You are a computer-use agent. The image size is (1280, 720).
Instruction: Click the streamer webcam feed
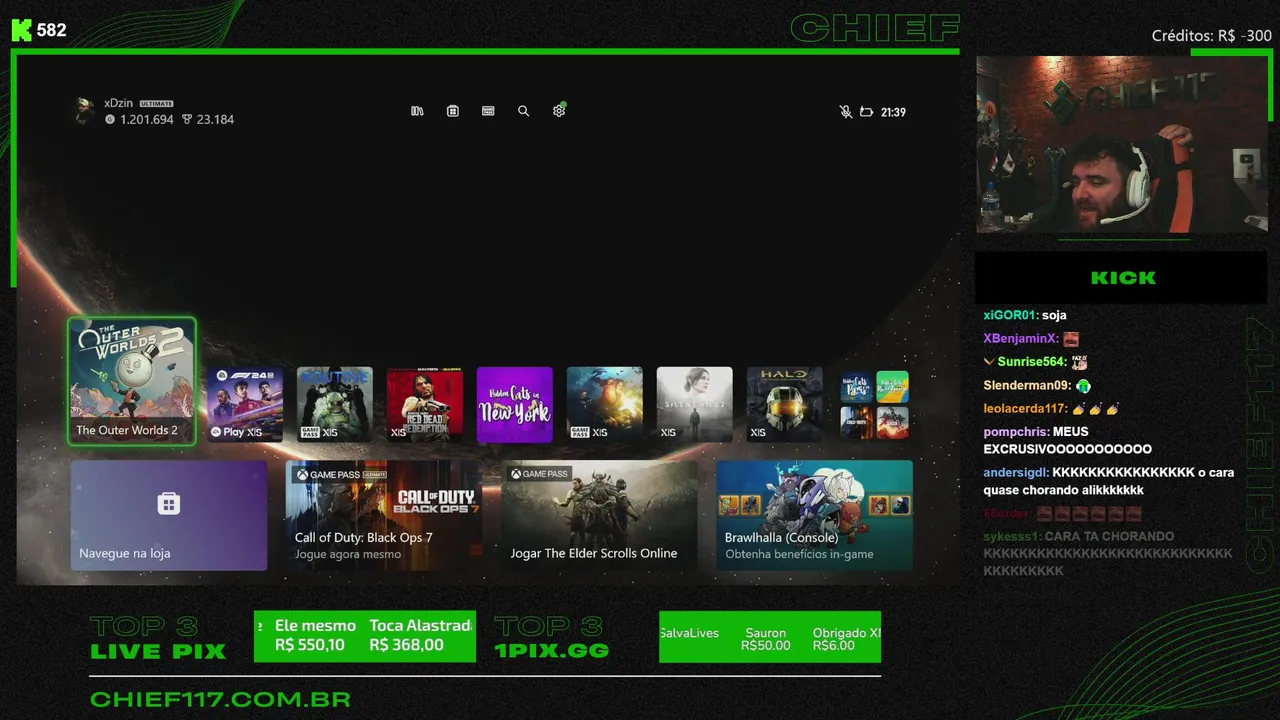[x=1121, y=144]
